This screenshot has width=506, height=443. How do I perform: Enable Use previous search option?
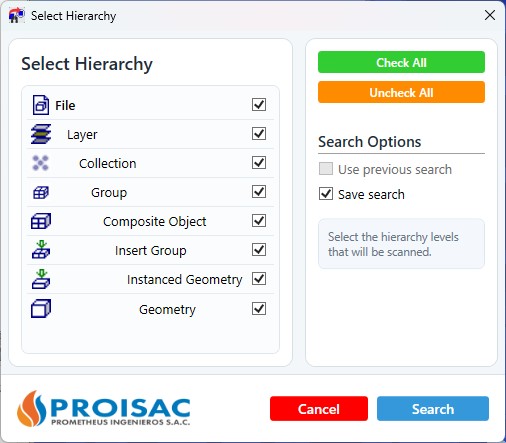(326, 169)
